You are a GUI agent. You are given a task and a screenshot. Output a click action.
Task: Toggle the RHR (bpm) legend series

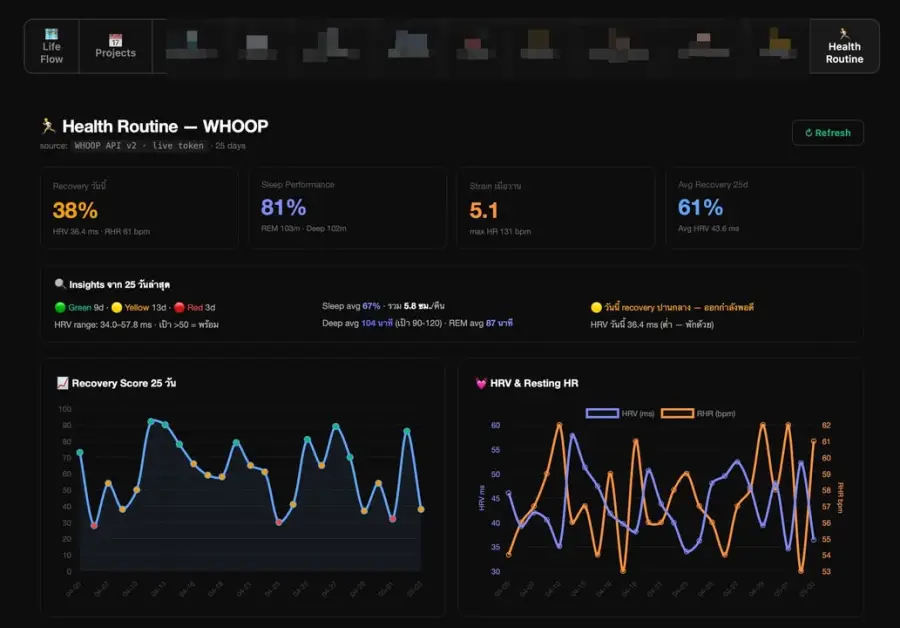click(698, 413)
